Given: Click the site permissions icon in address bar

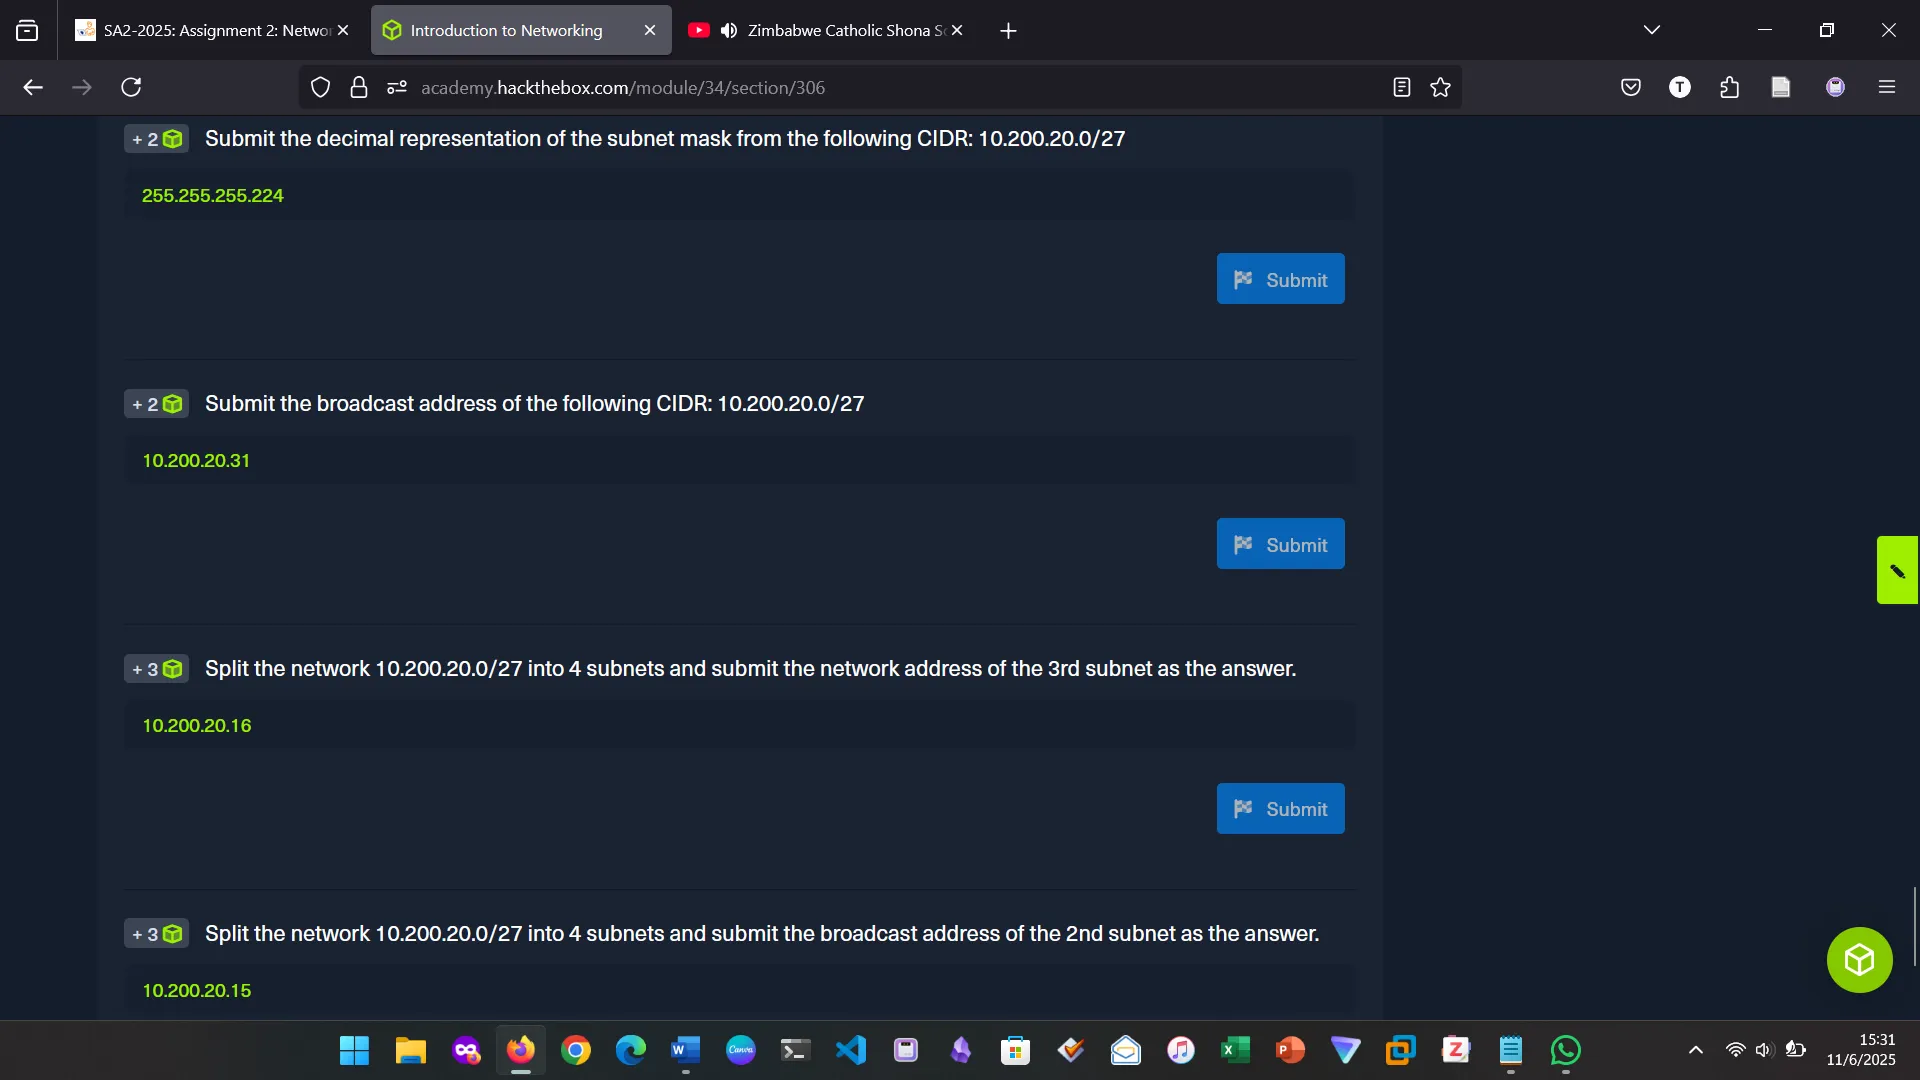Looking at the screenshot, I should point(397,87).
